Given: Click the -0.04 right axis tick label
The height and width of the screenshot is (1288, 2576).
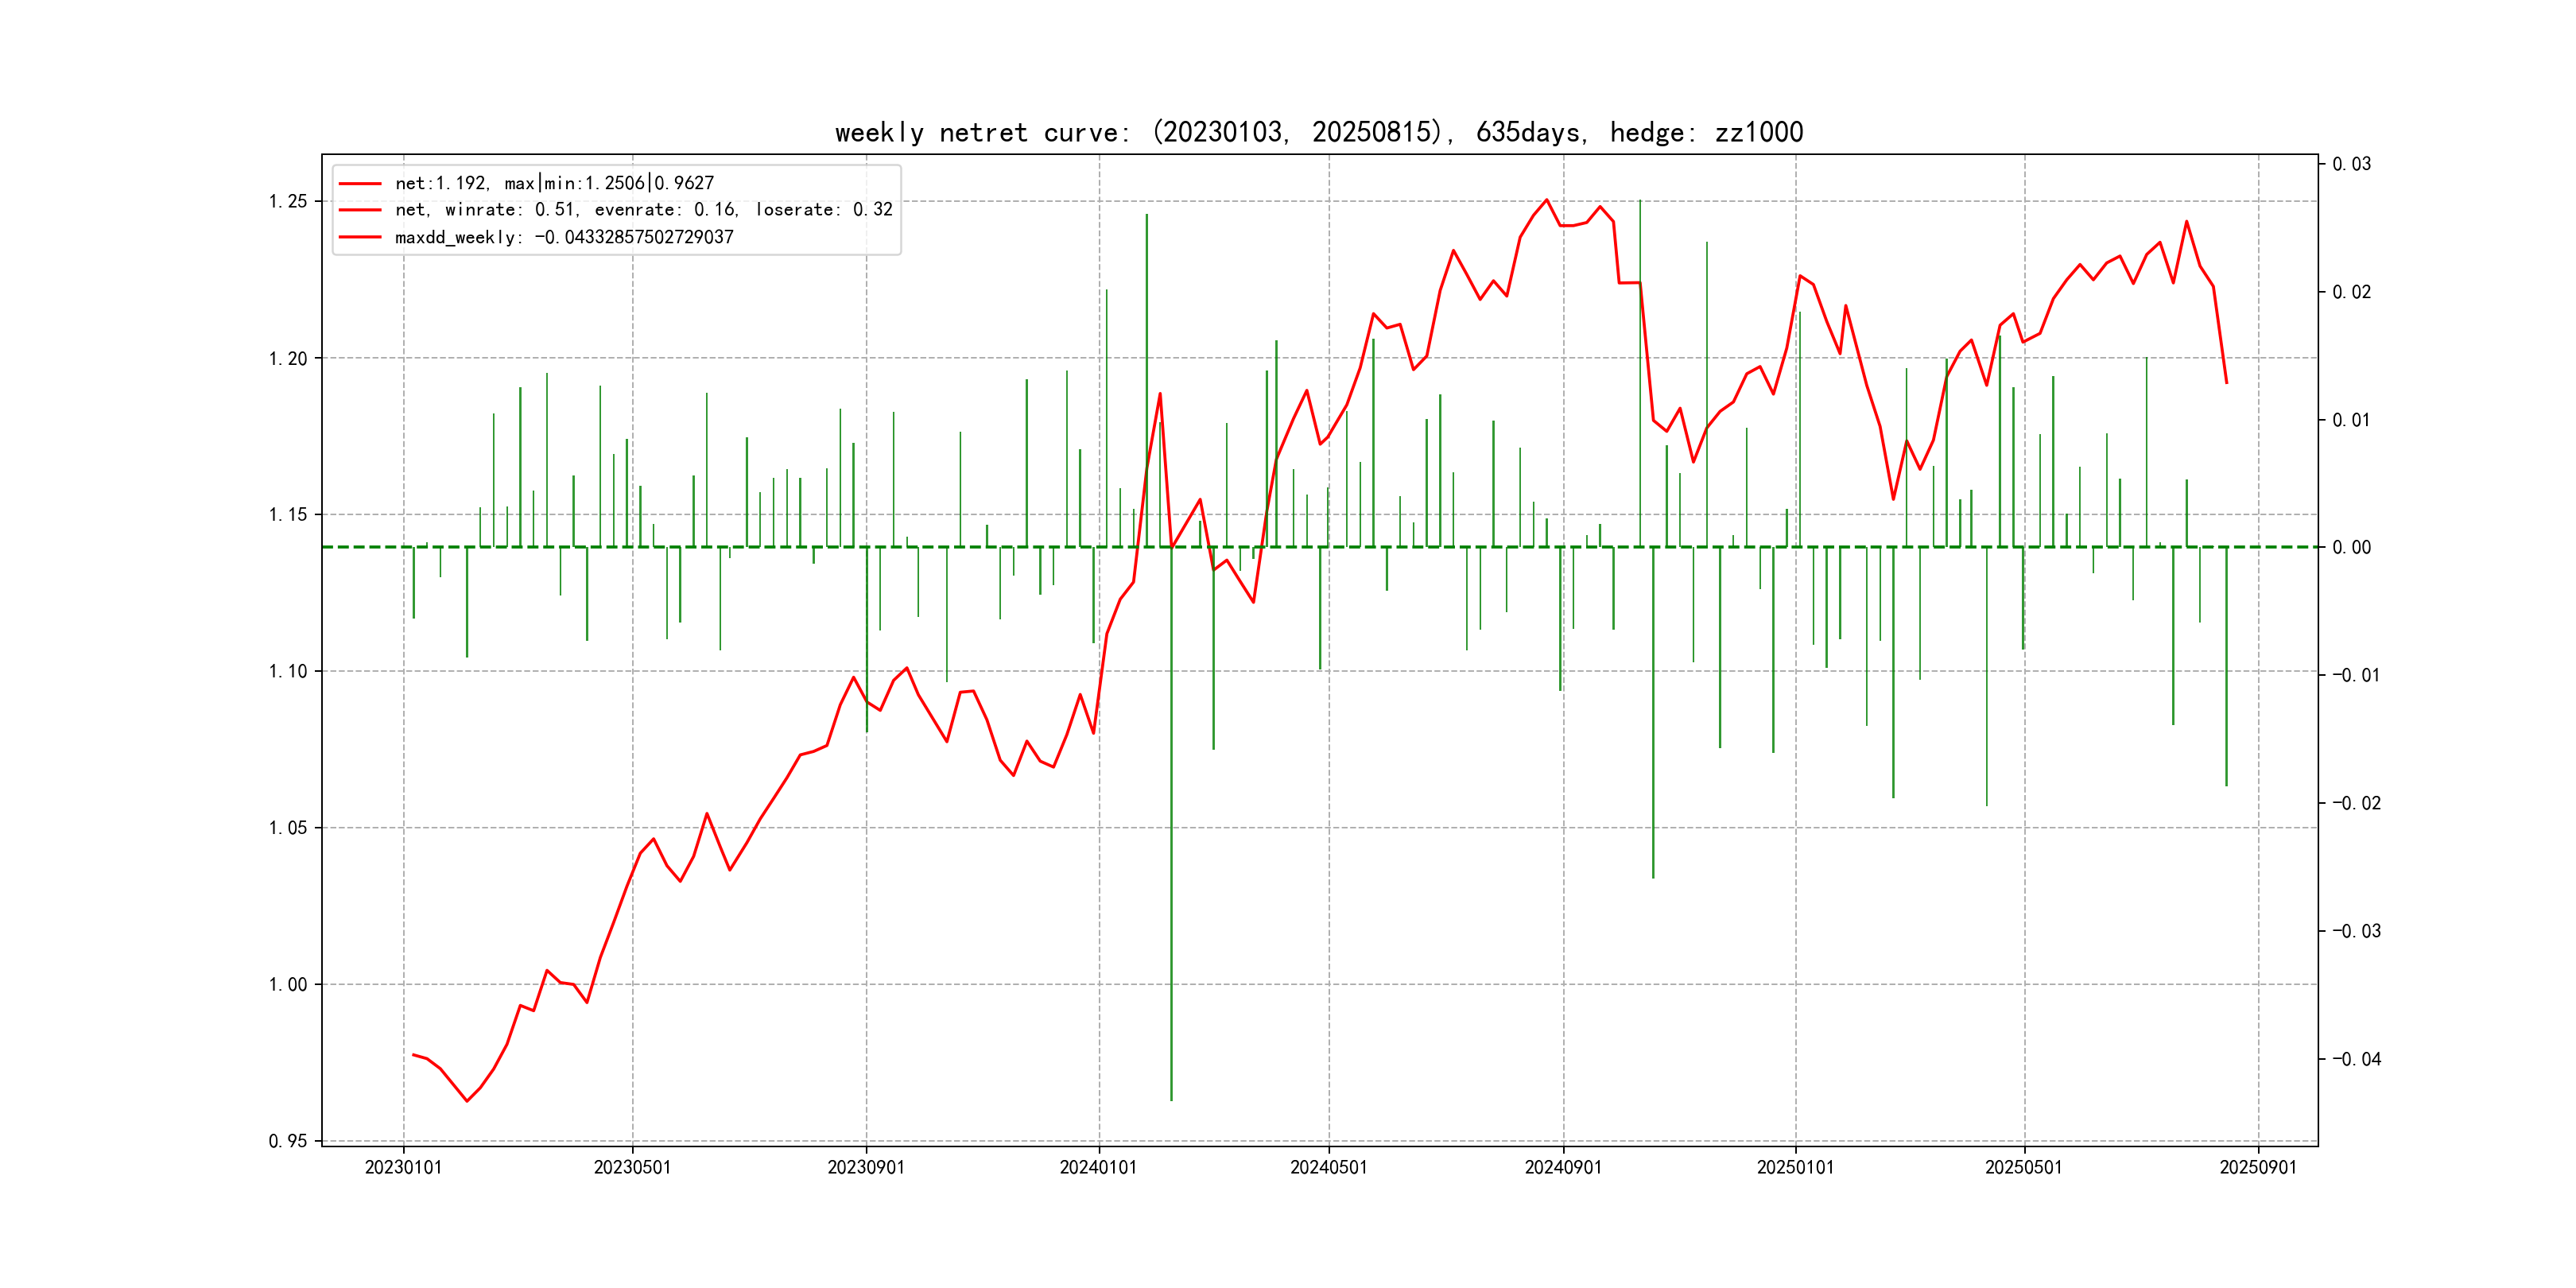Looking at the screenshot, I should [x=2356, y=1059].
